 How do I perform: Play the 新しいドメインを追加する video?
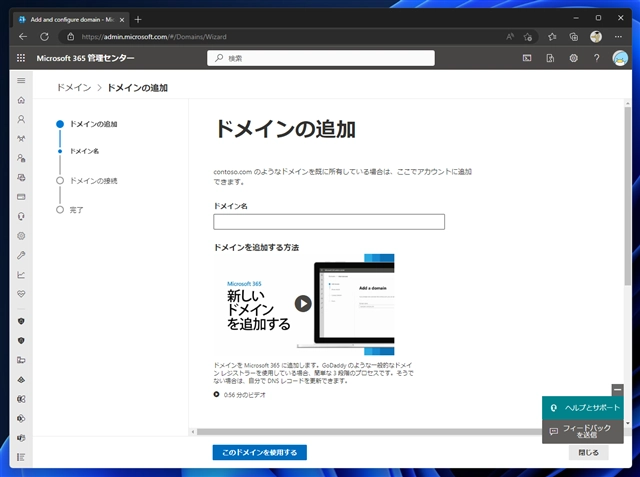pos(303,303)
